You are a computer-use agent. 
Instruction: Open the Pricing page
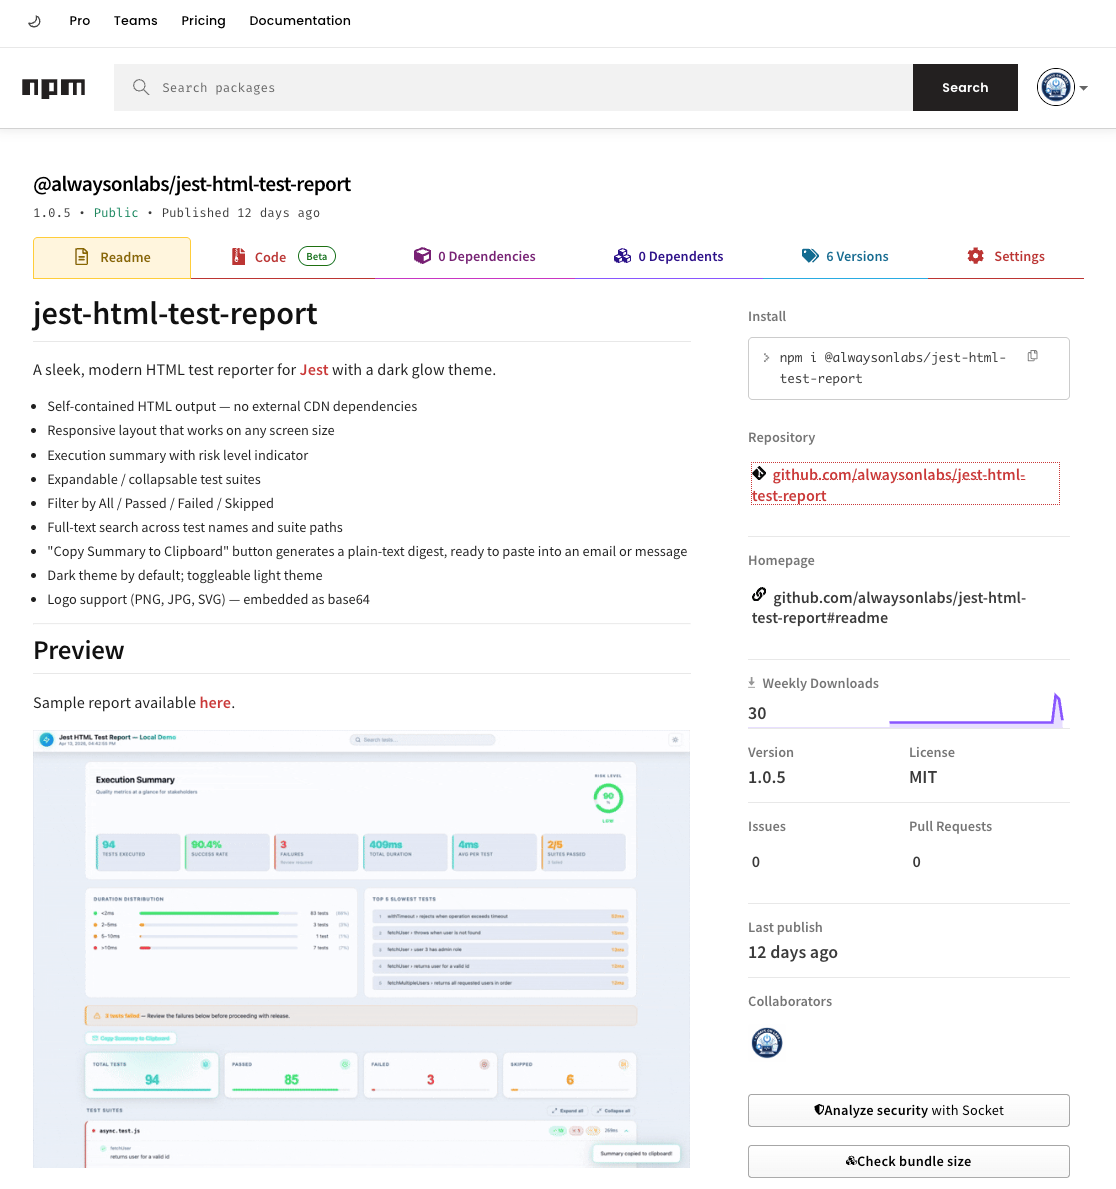203,20
